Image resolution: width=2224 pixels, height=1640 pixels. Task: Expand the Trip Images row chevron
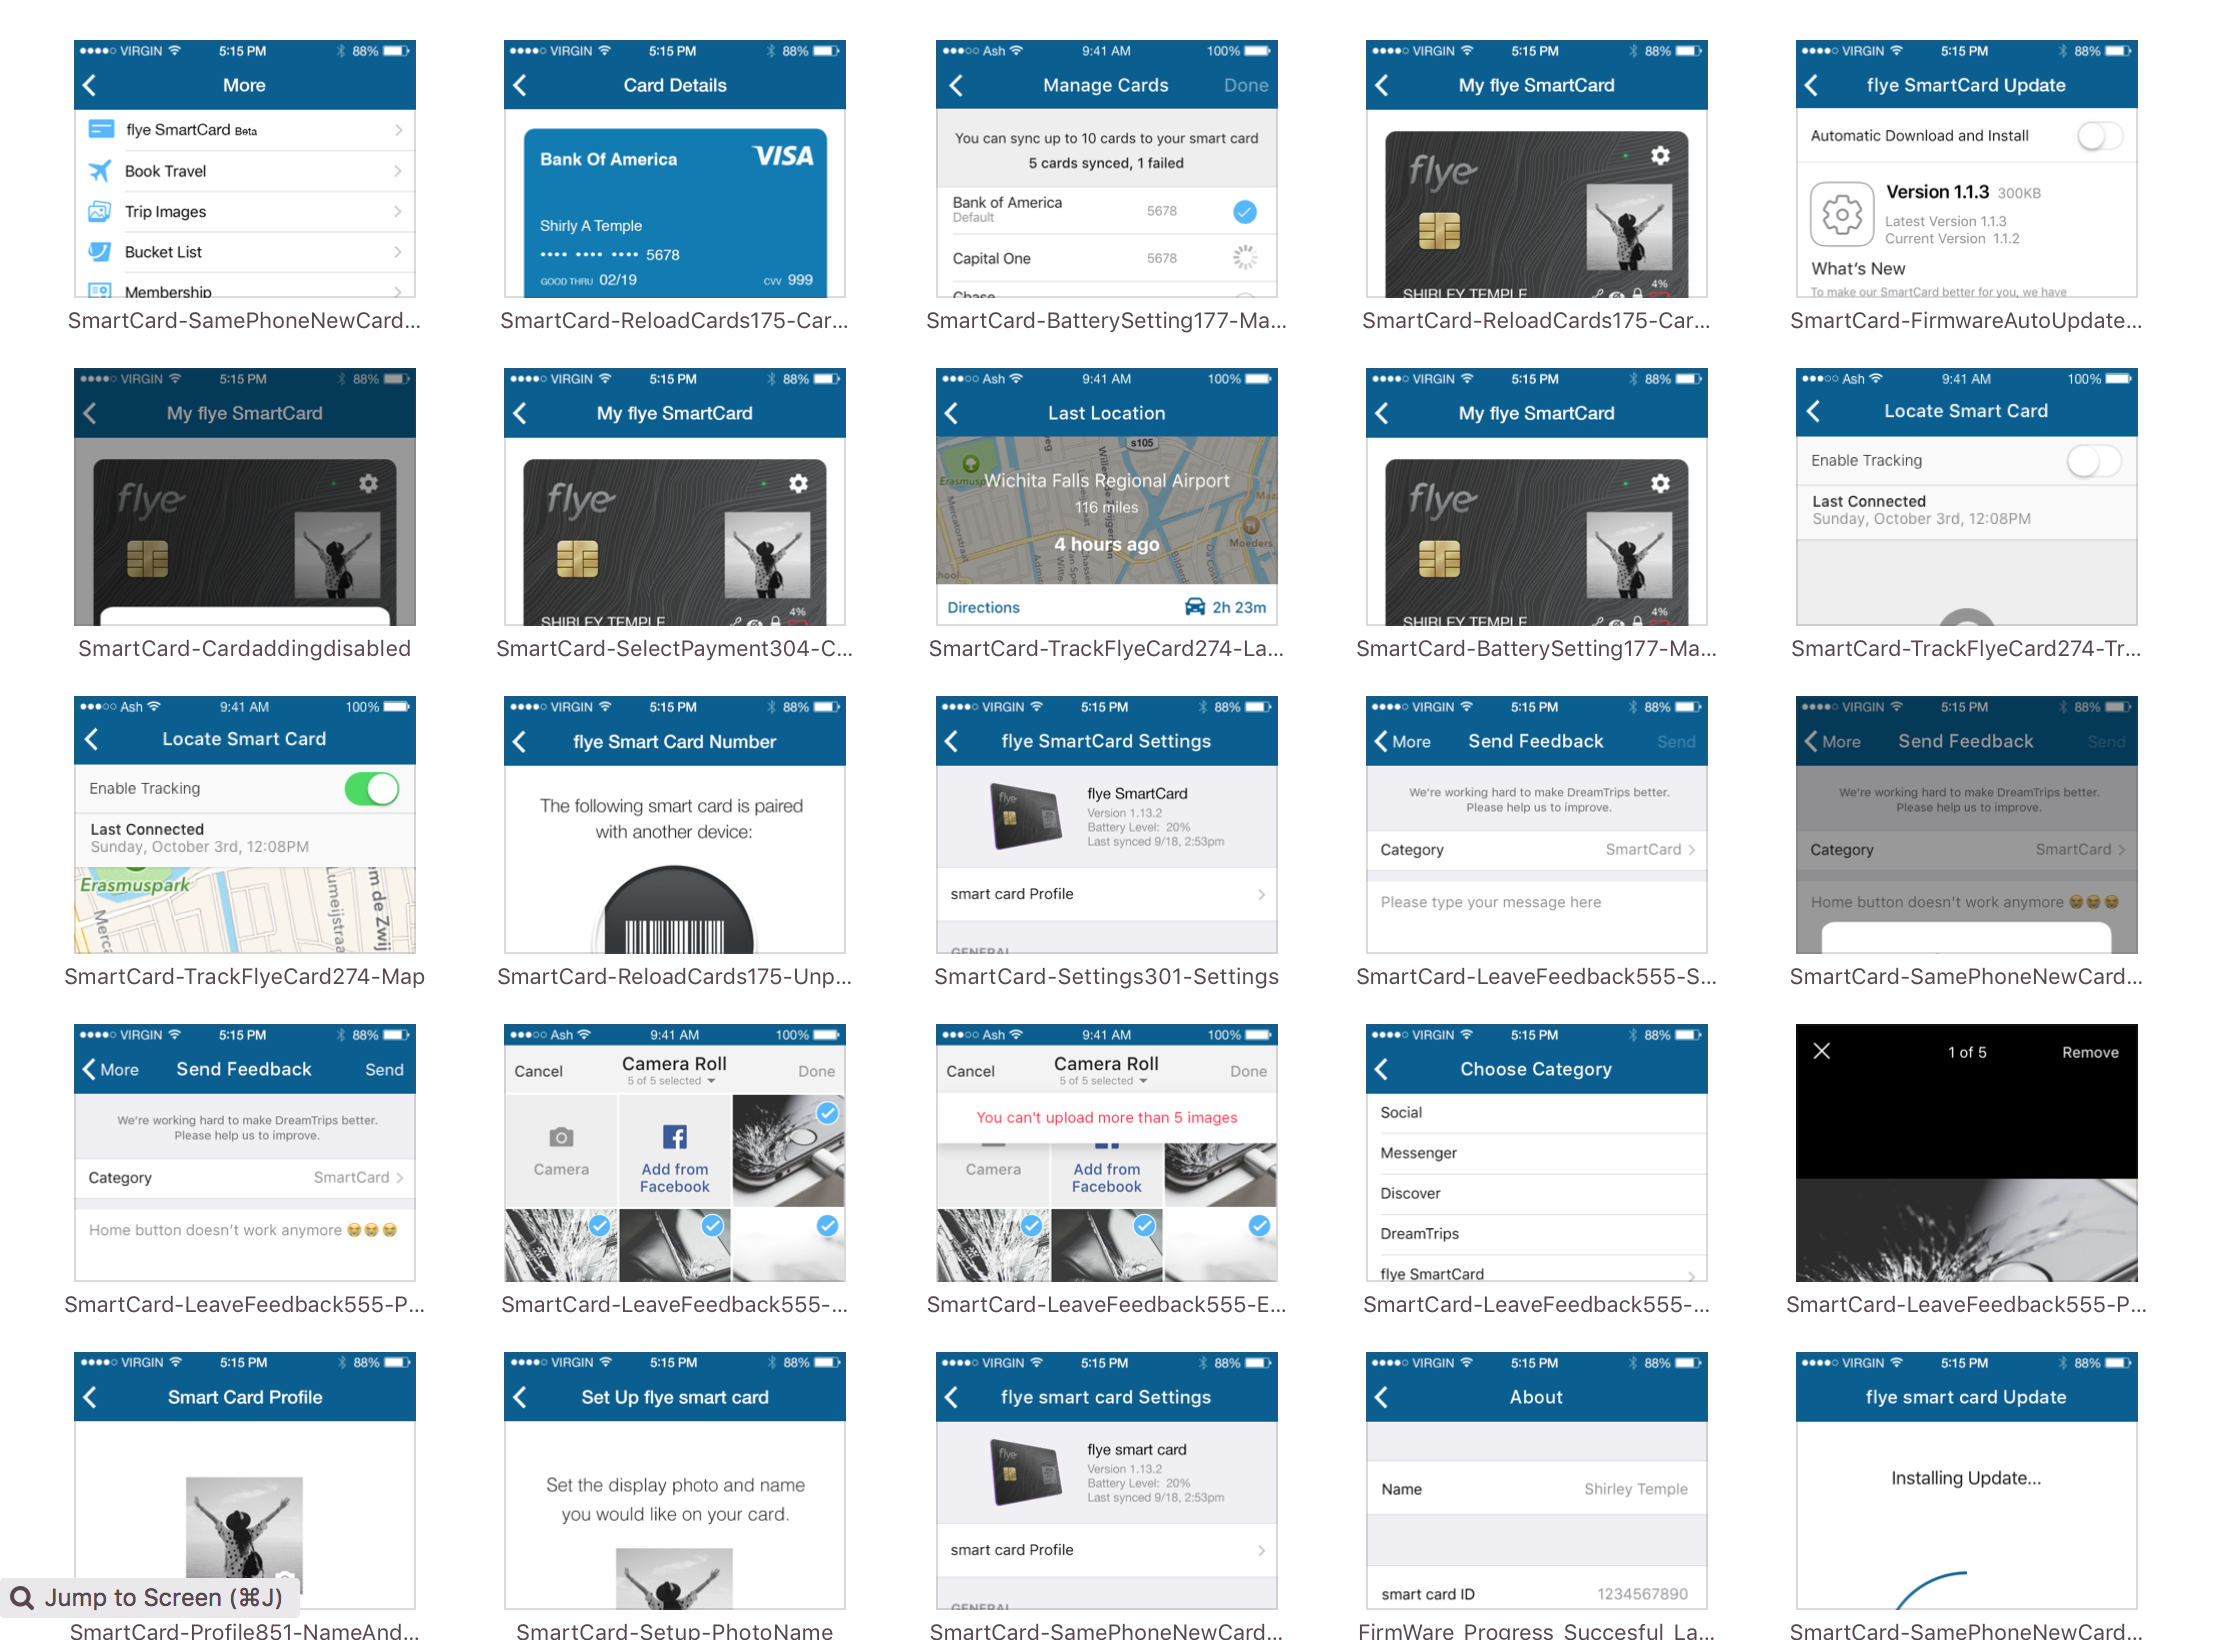tap(398, 211)
